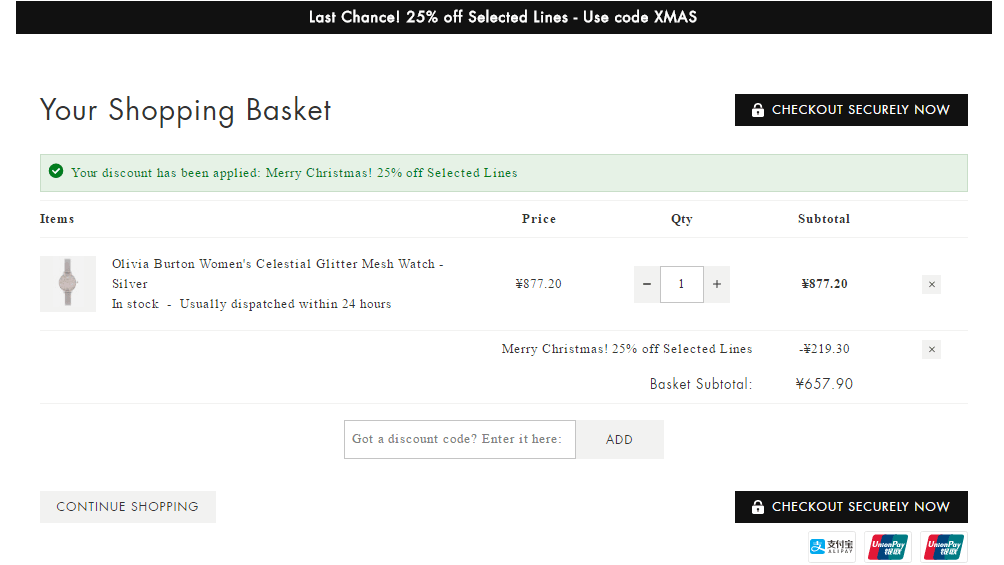
Task: Click bottom Checkout Securely Now button
Action: pos(851,507)
